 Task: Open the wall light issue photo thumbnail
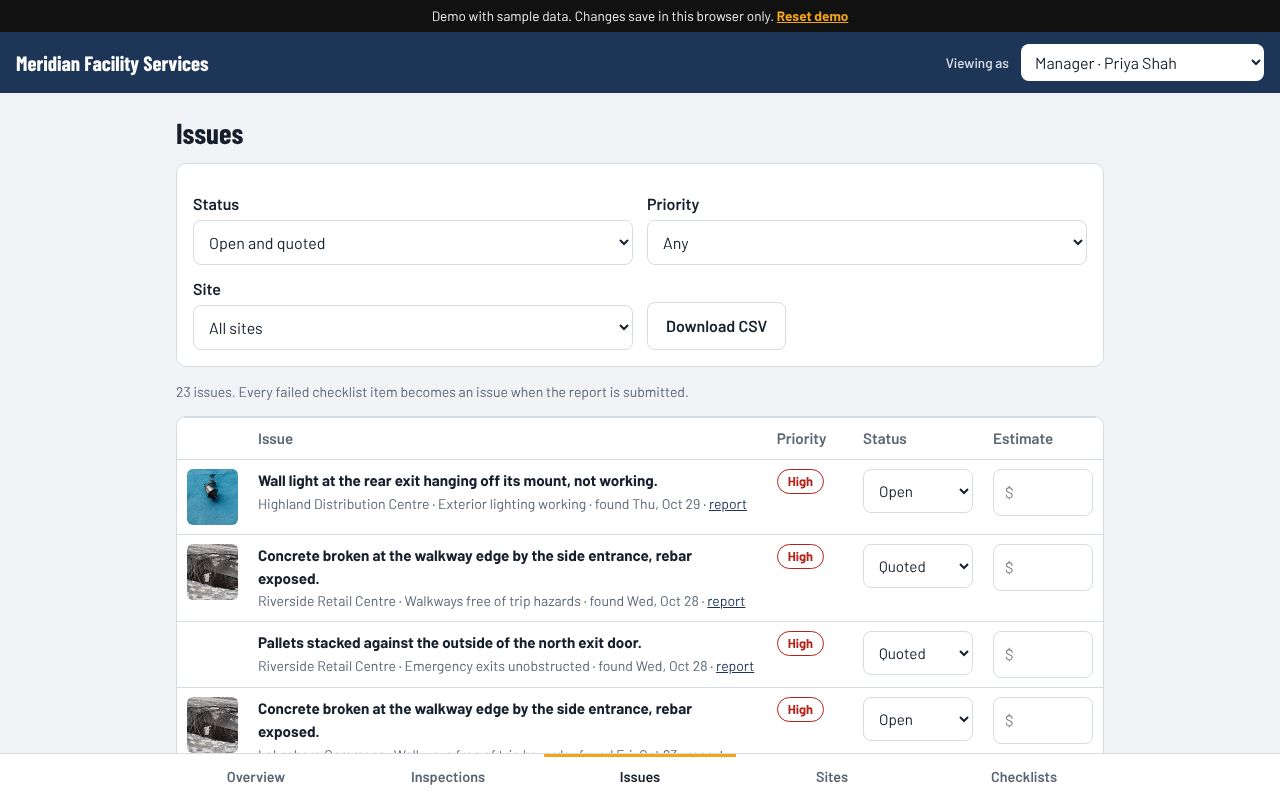[212, 497]
